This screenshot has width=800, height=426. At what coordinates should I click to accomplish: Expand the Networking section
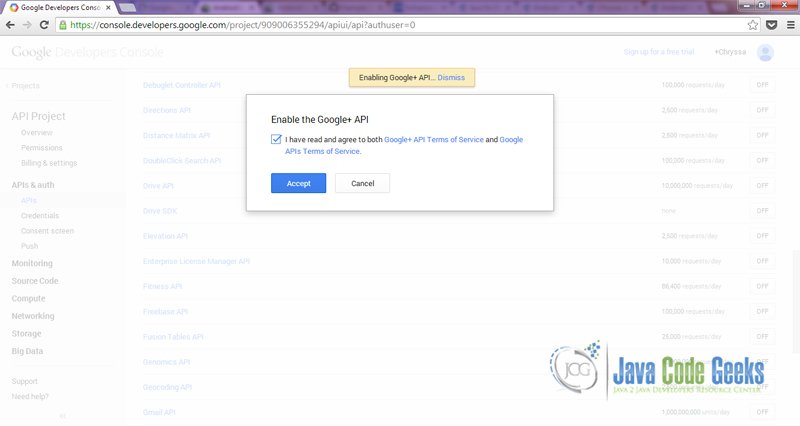click(33, 316)
